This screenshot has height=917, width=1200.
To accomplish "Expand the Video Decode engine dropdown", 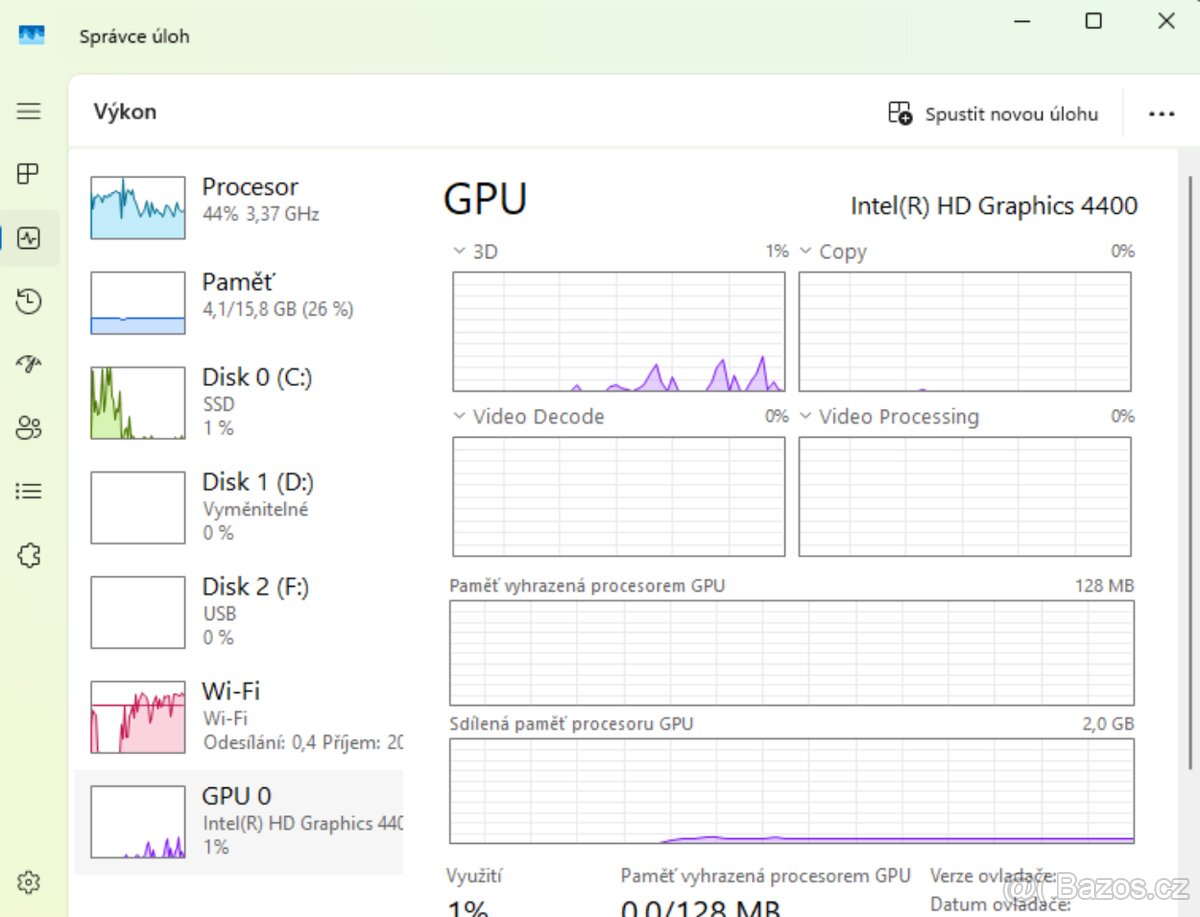I will (529, 417).
